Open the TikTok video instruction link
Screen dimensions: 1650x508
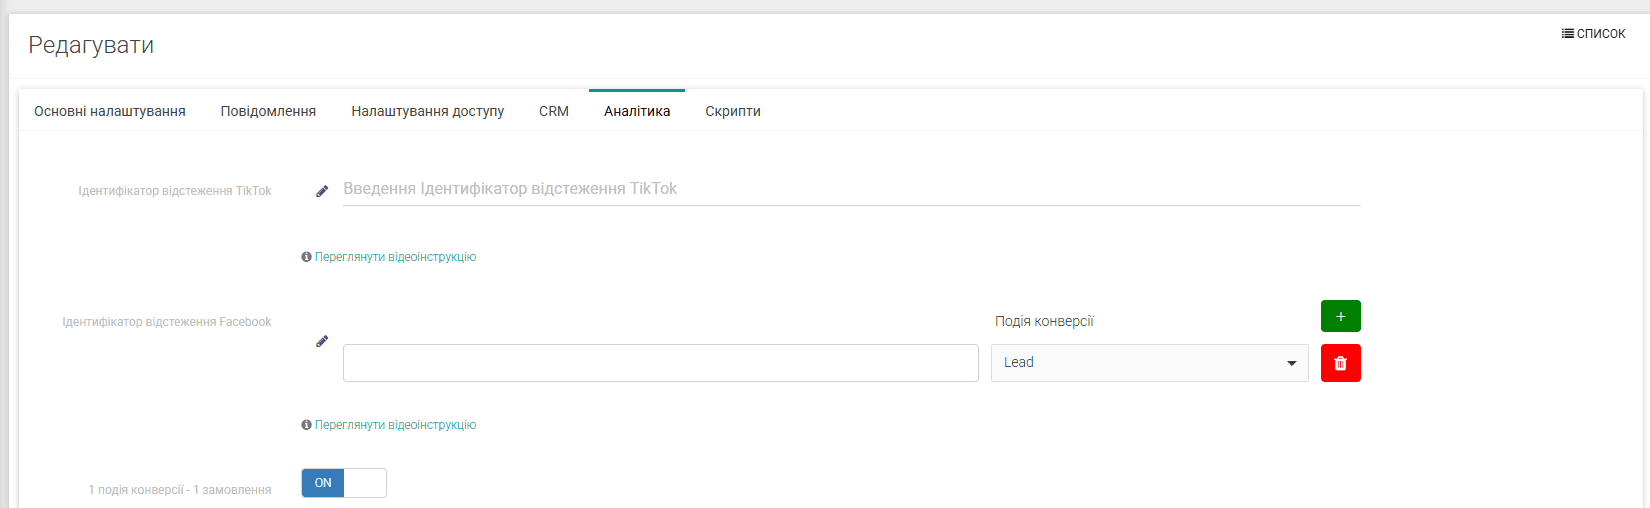[395, 257]
